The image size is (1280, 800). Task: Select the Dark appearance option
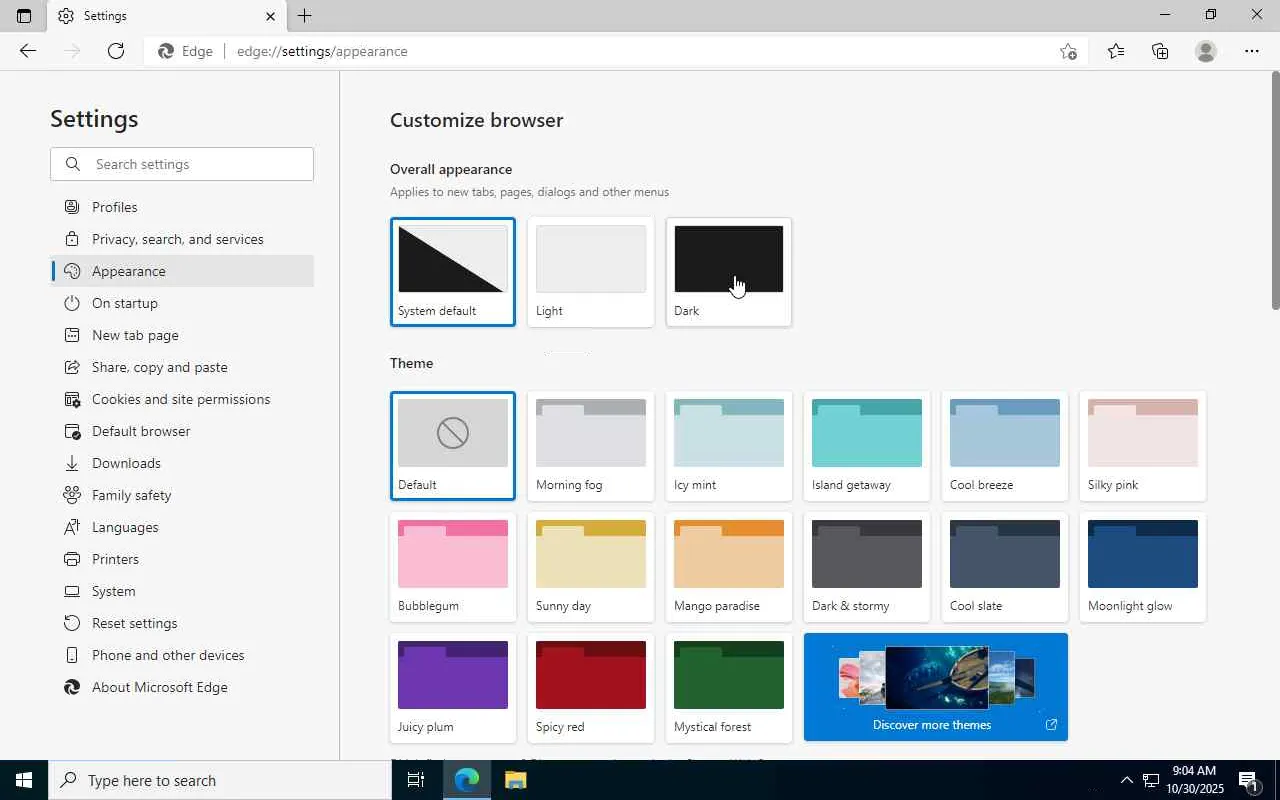pyautogui.click(x=729, y=272)
